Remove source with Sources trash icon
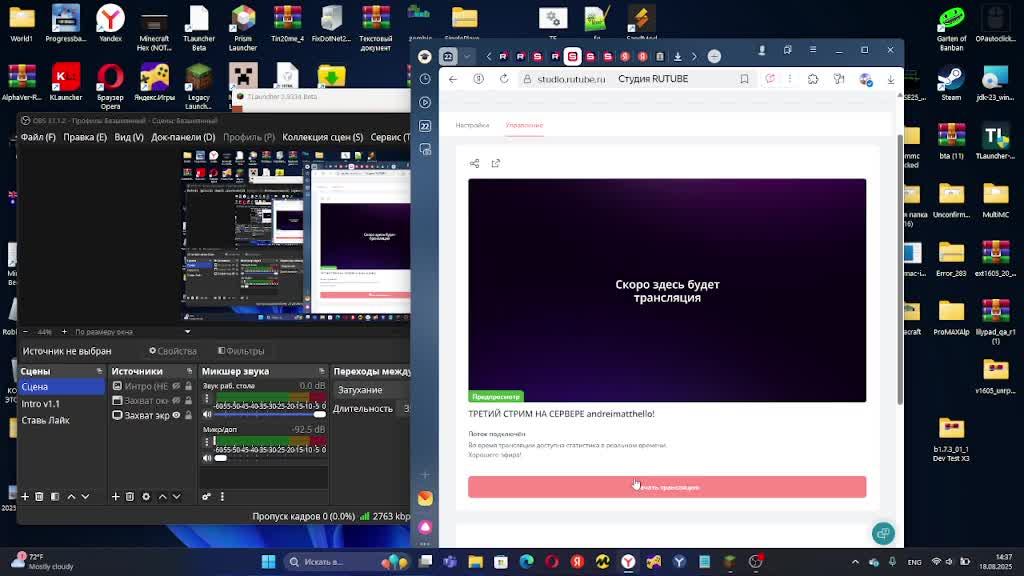This screenshot has height=576, width=1024. (x=130, y=497)
